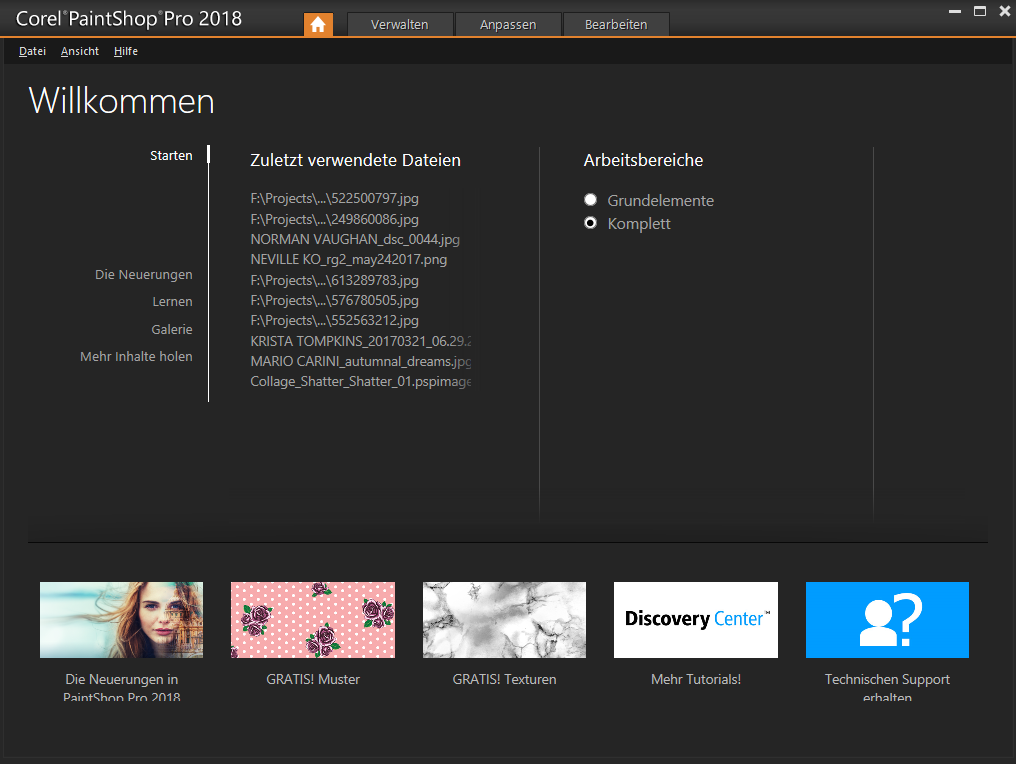Switch to the Bearbeiten tab
This screenshot has width=1016, height=764.
pos(616,25)
